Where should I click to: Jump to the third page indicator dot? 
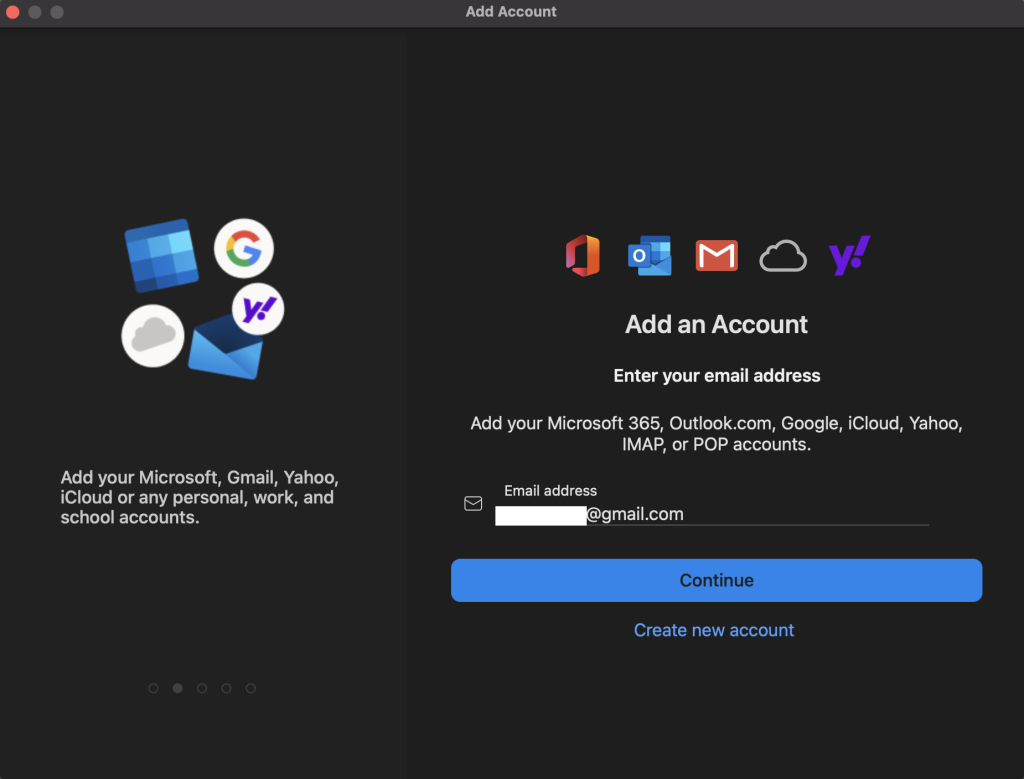pyautogui.click(x=202, y=688)
